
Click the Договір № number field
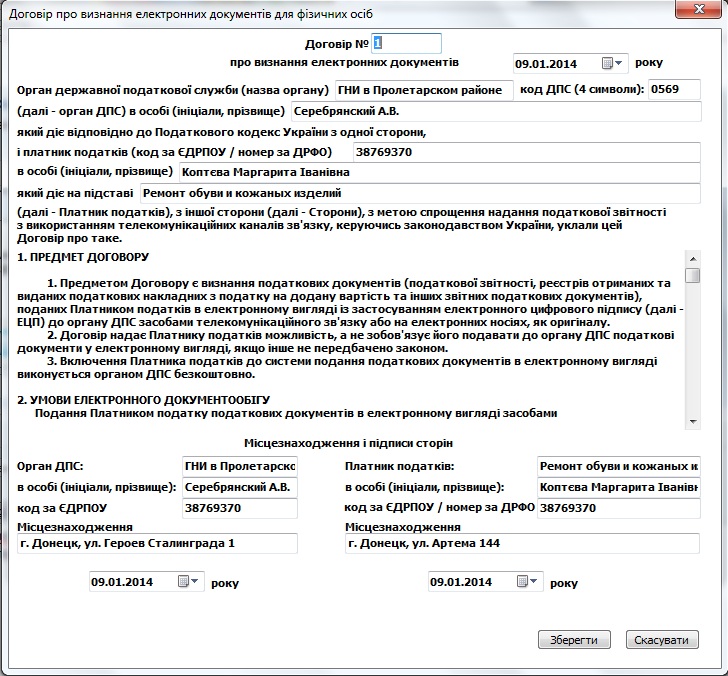tap(406, 43)
